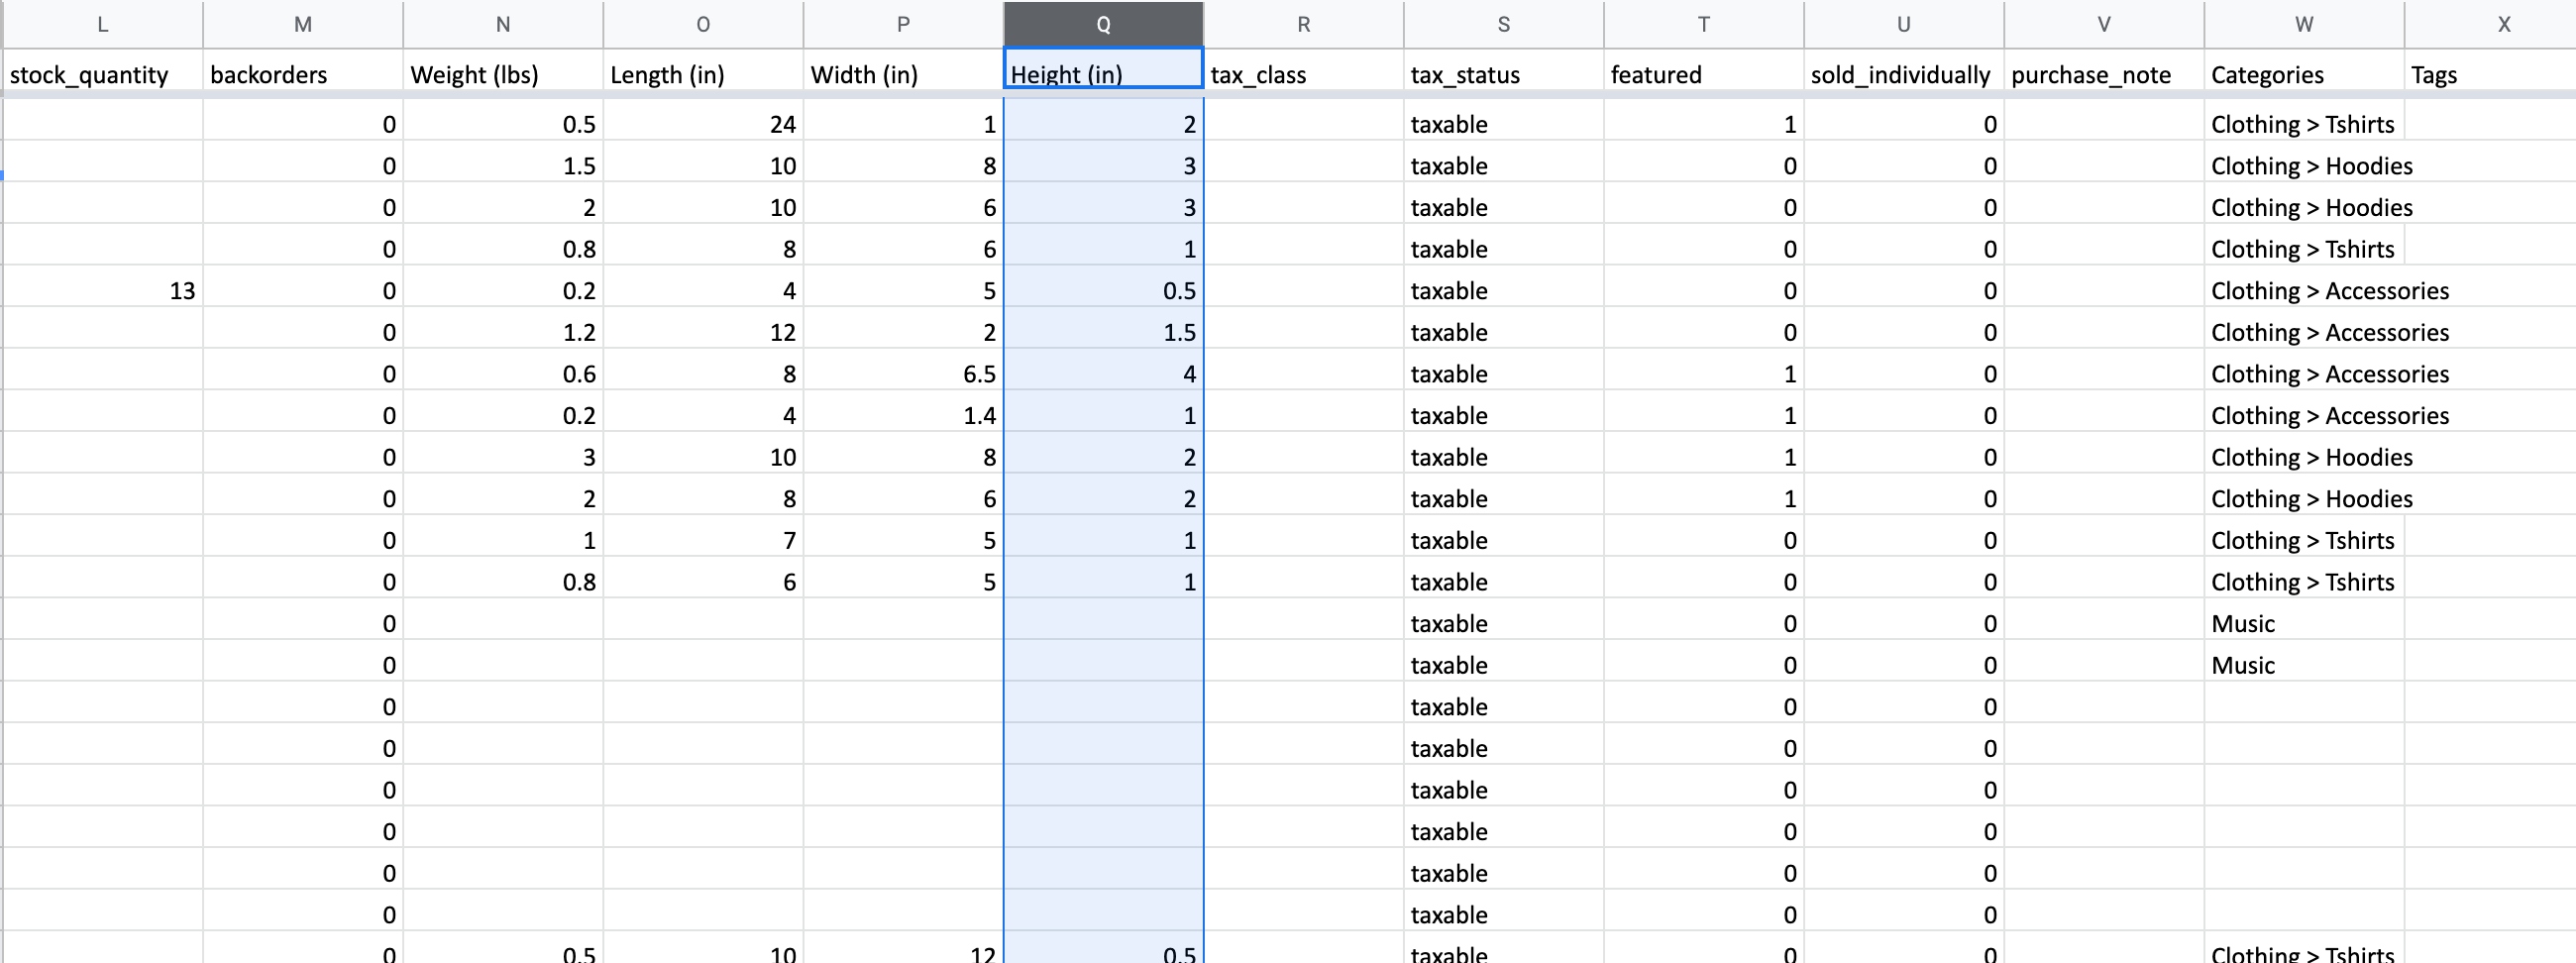The height and width of the screenshot is (963, 2576).
Task: Select the "sold_individually" header cell
Action: tap(1903, 75)
